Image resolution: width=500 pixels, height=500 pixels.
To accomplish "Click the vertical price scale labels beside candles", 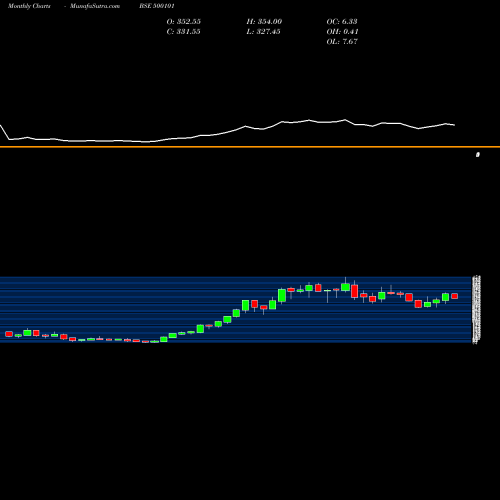I will click(x=476, y=309).
